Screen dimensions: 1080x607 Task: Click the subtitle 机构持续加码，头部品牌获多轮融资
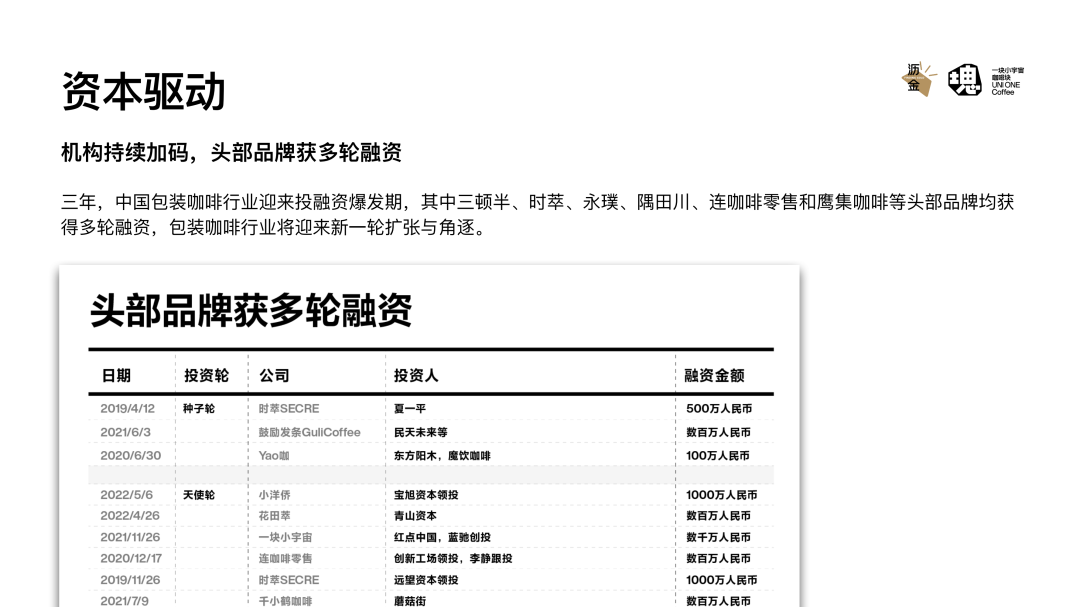click(231, 153)
